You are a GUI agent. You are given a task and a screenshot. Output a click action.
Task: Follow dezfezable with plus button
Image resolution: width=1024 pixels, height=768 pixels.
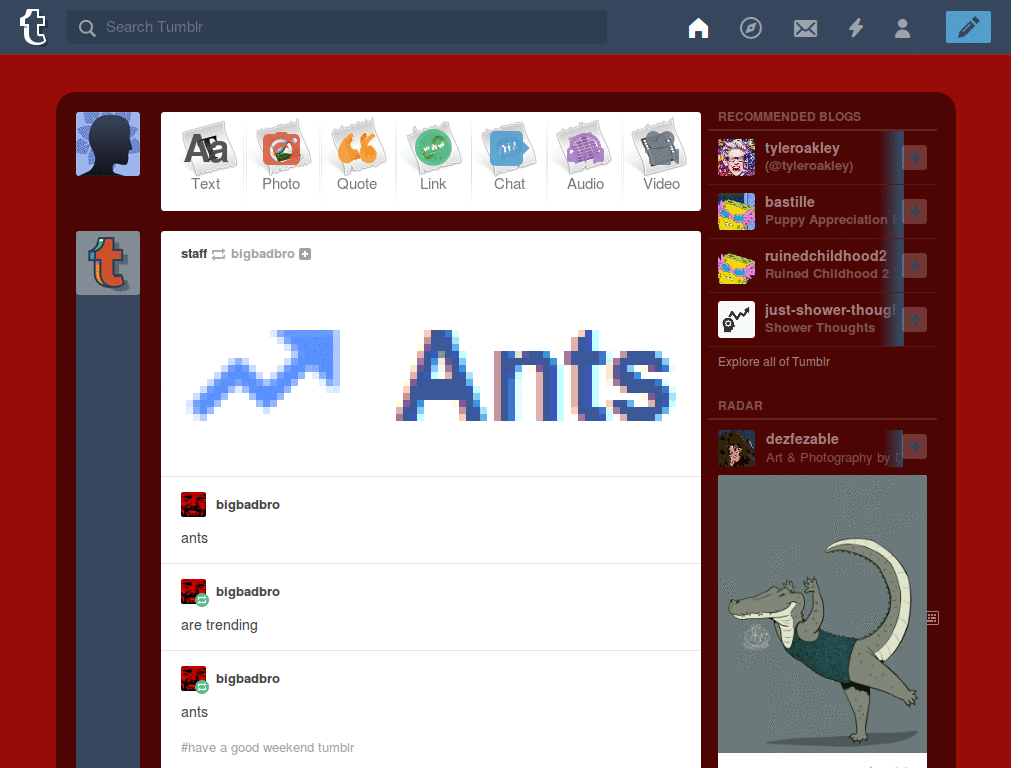tap(914, 447)
